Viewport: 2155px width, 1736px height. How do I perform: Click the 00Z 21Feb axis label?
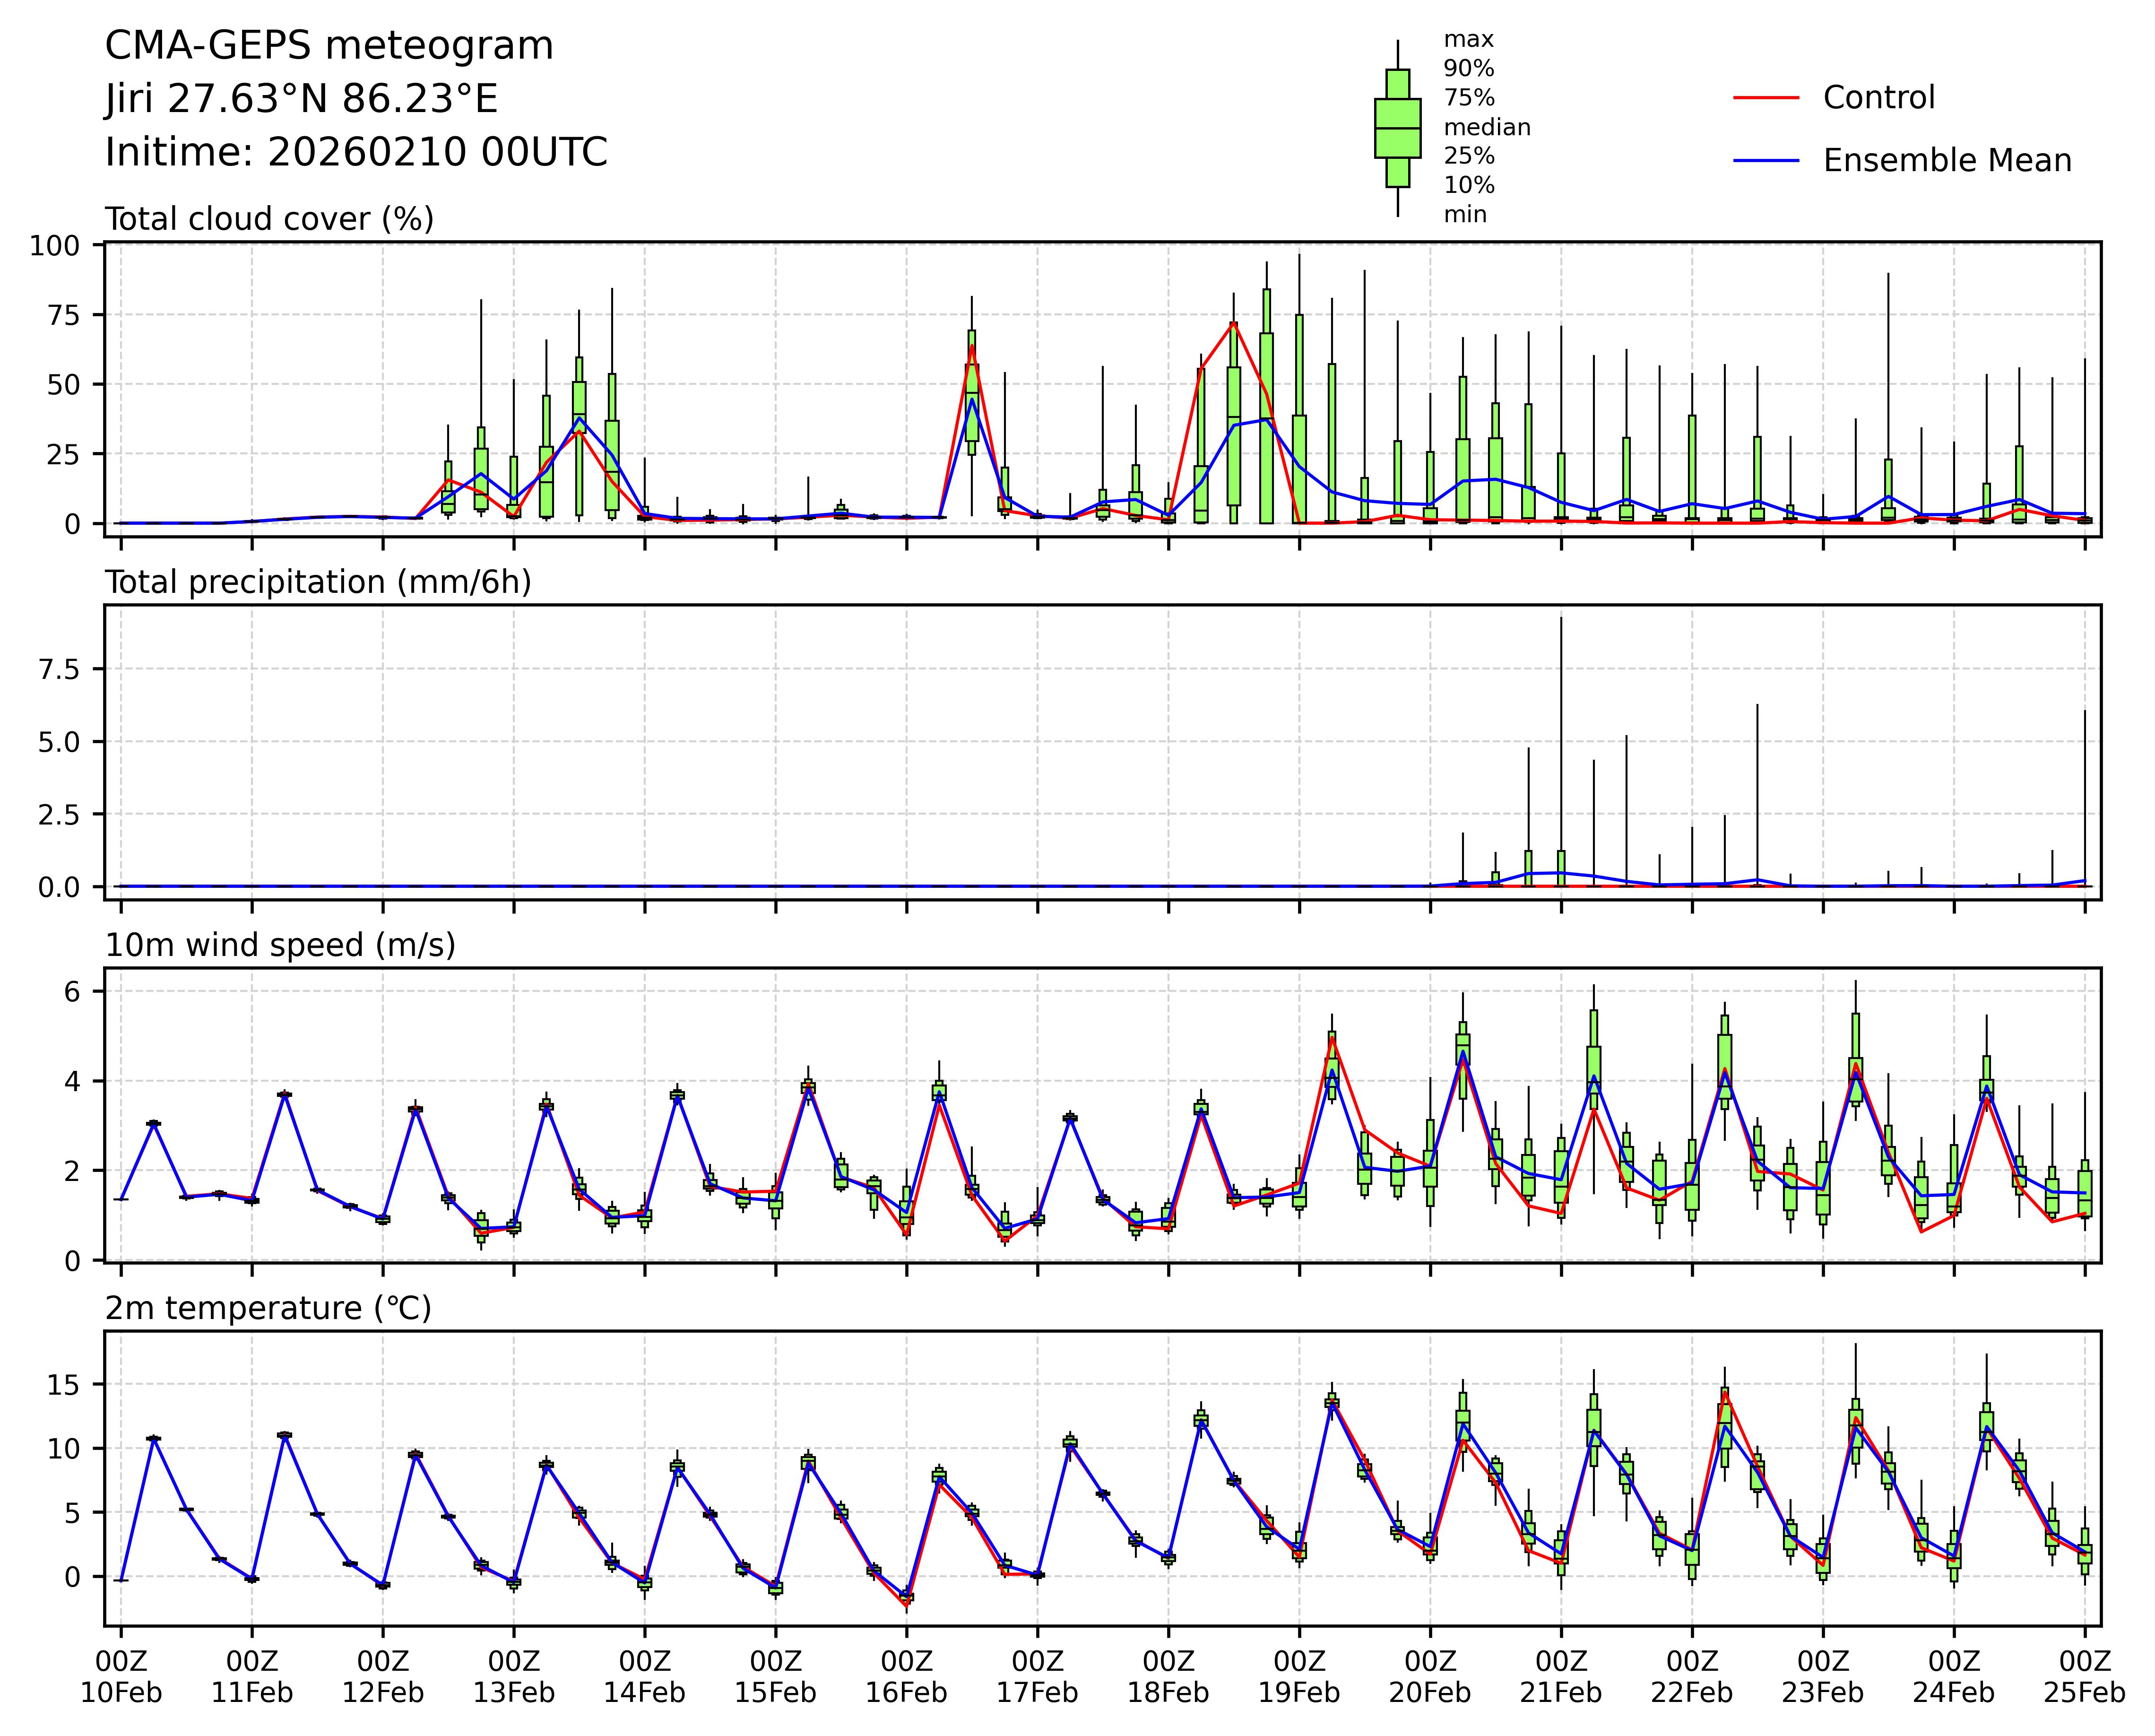click(1560, 1677)
